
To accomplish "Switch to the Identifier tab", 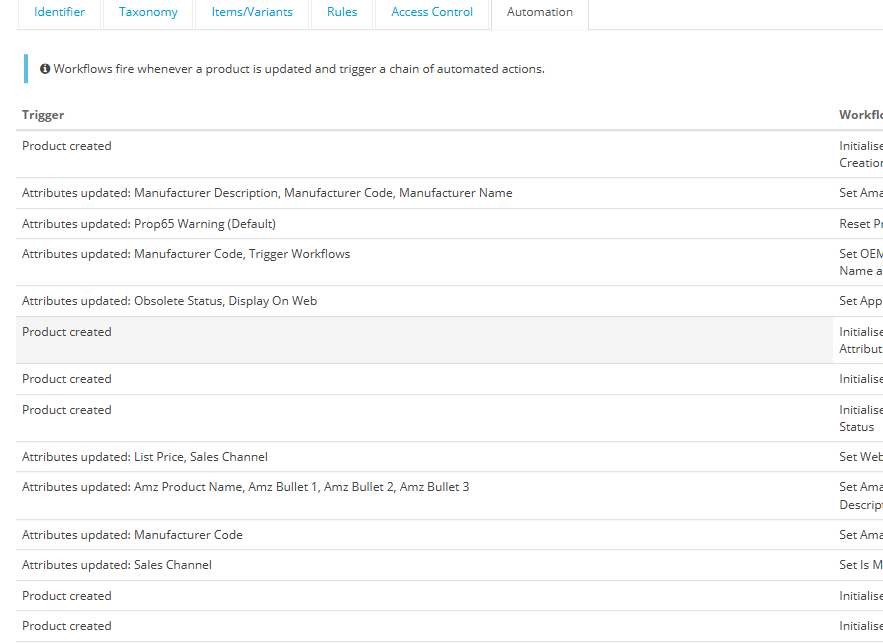I will coord(59,13).
